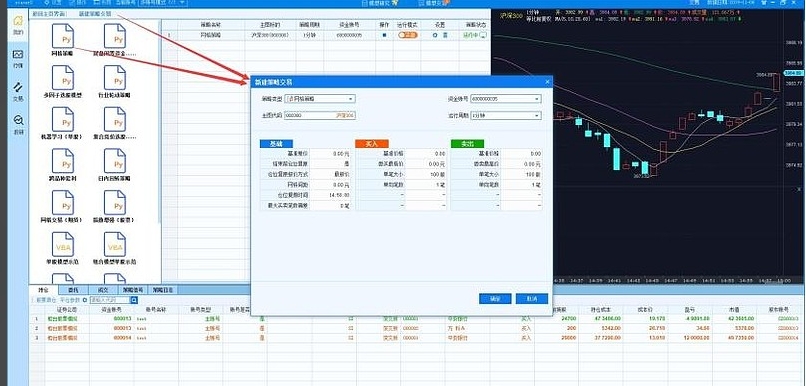Expand the 策略类型 strategy type dropdown
The height and width of the screenshot is (386, 806).
pos(320,99)
